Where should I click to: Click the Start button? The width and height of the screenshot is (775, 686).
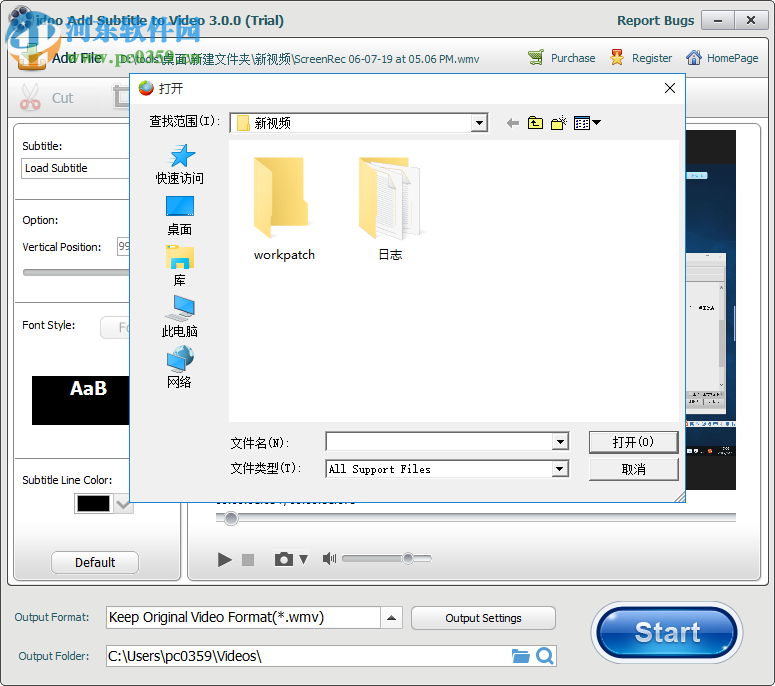coord(667,632)
